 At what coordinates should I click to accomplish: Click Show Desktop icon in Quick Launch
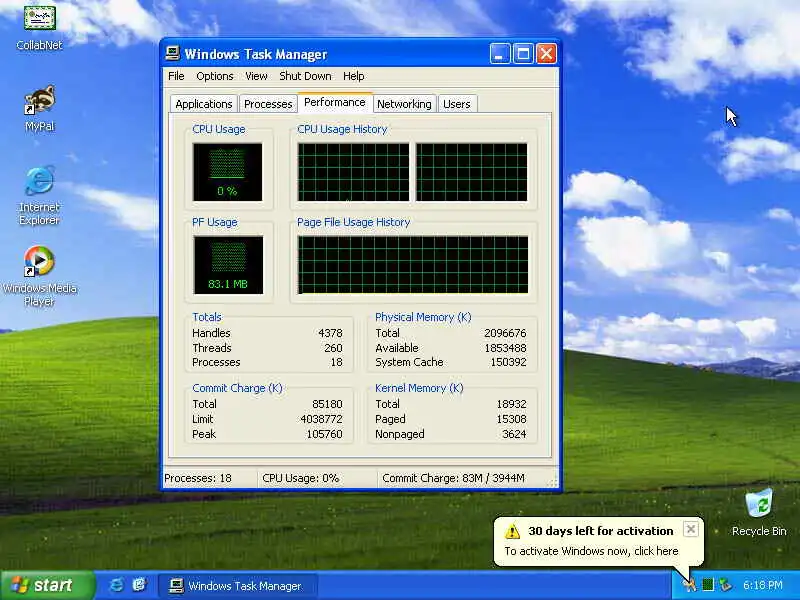pos(139,585)
